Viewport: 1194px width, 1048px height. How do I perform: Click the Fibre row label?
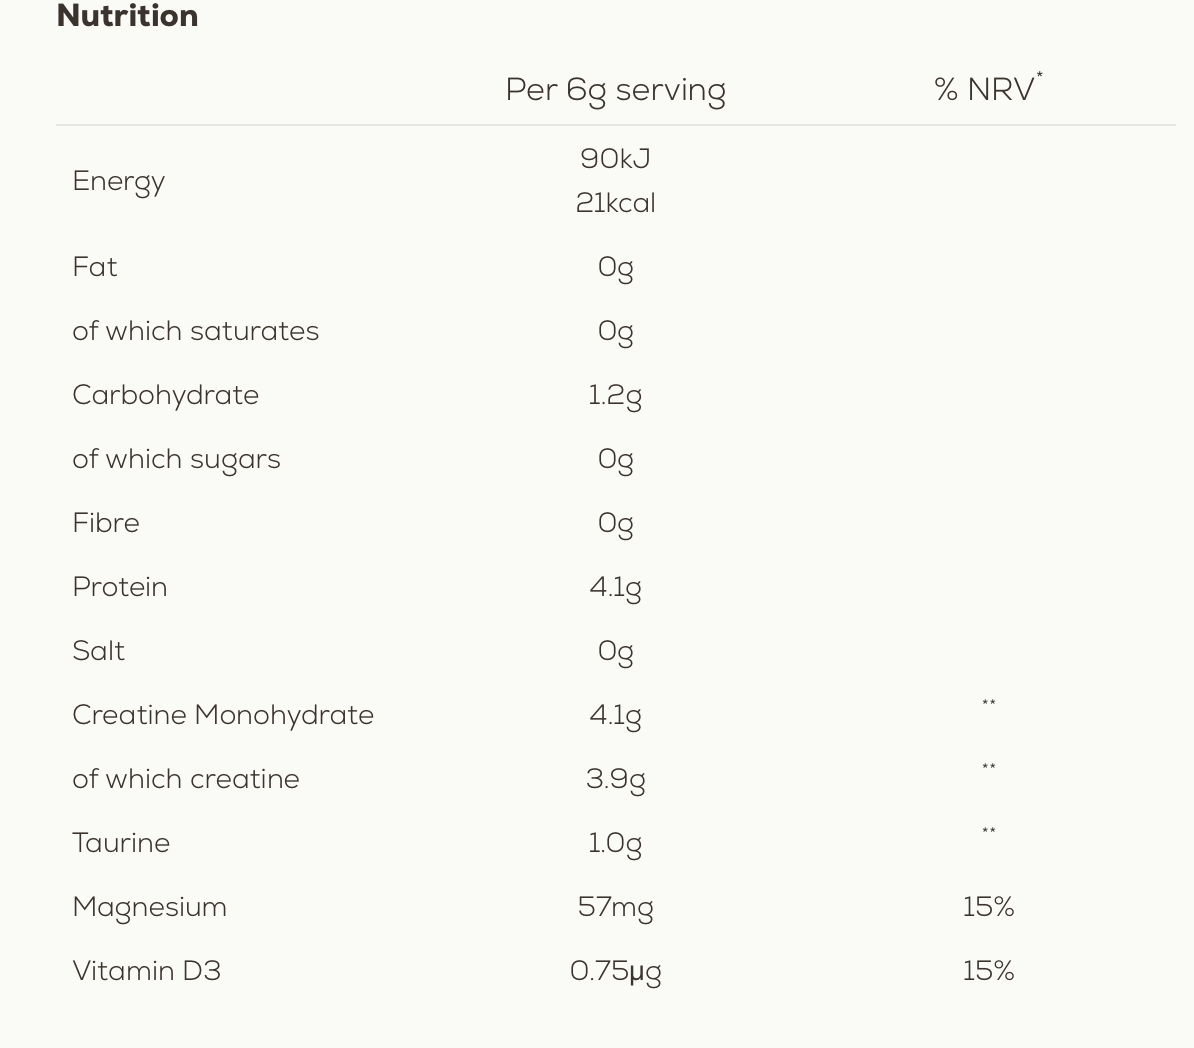click(x=106, y=523)
